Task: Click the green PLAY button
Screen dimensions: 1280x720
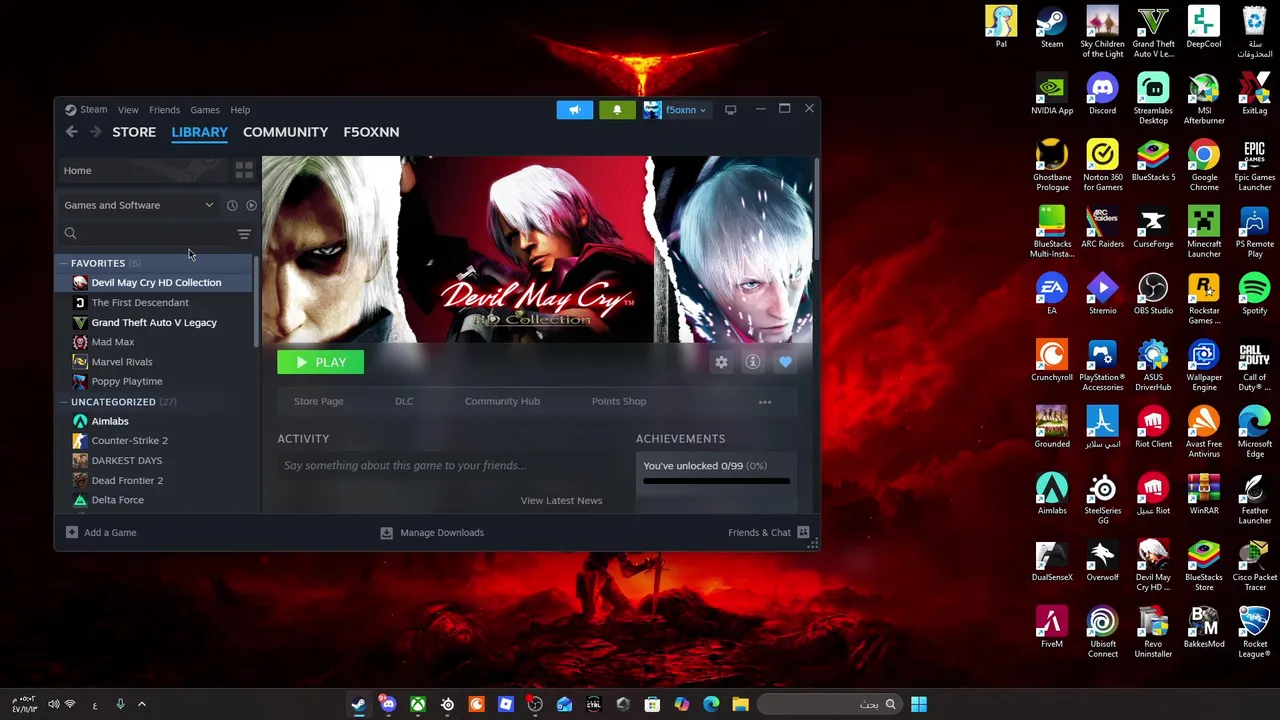Action: point(321,362)
